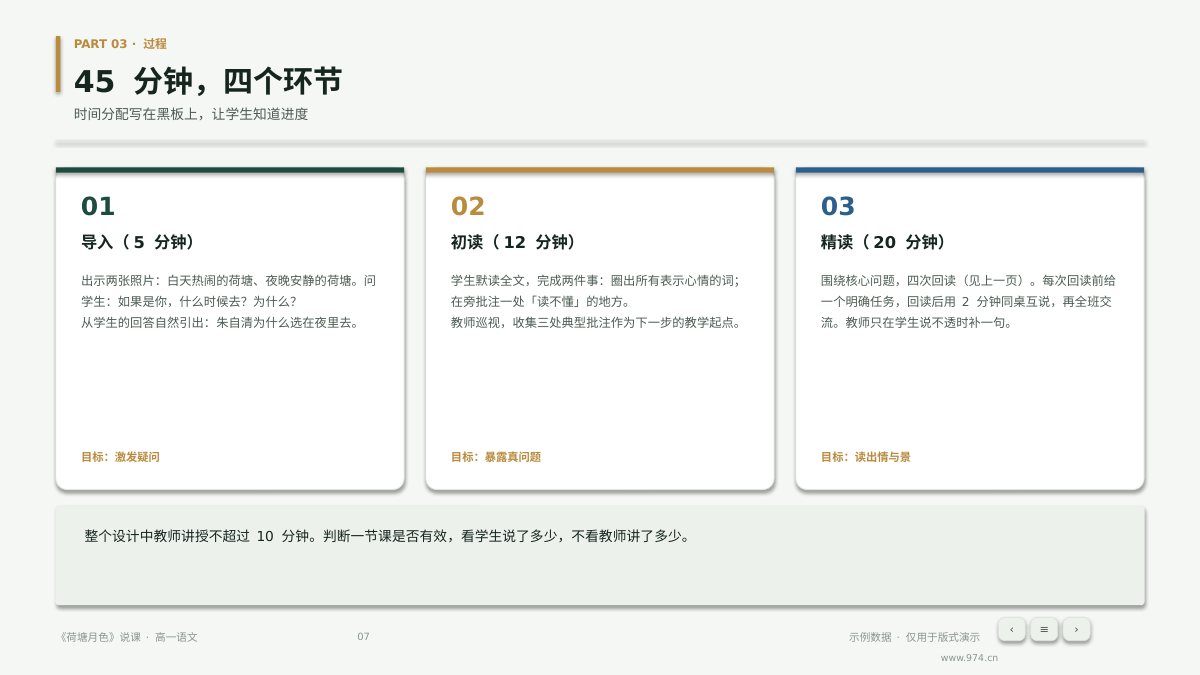Click paragraph starting "围绕核心问题"
This screenshot has height=675, width=1200.
tap(969, 301)
